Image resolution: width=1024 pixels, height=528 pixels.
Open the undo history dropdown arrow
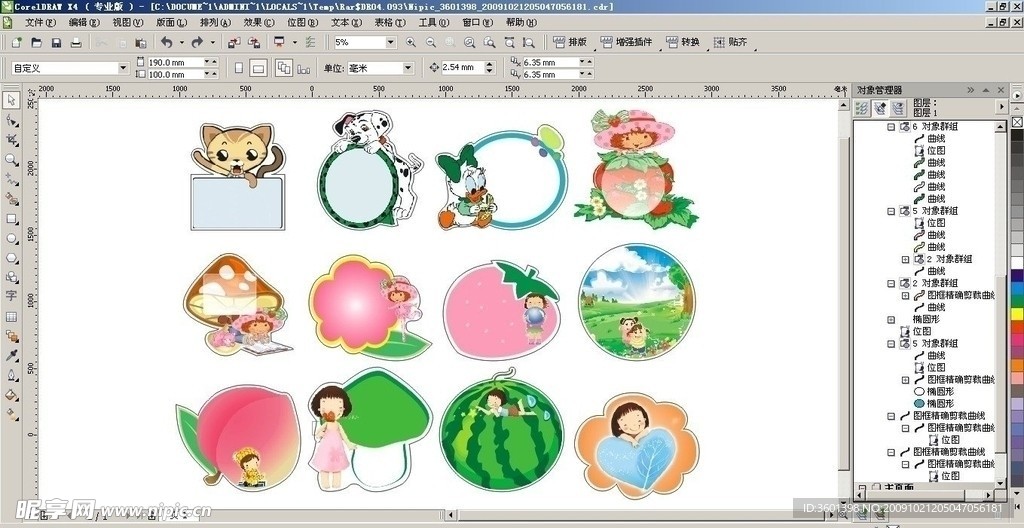(182, 42)
